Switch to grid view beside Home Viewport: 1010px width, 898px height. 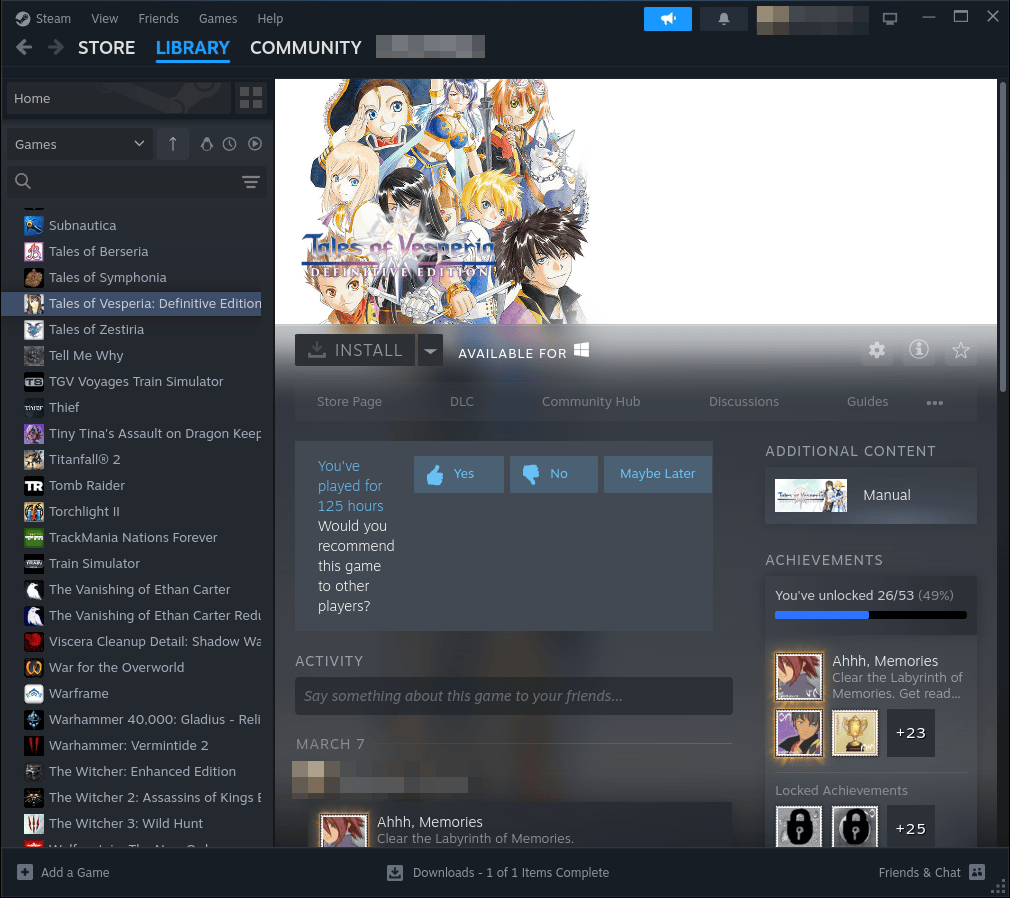pyautogui.click(x=251, y=98)
